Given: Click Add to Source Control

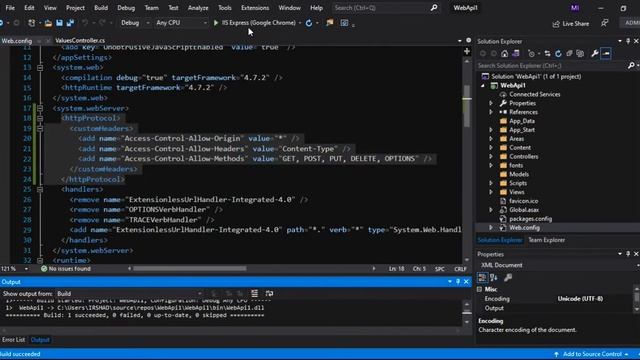Looking at the screenshot, I should [591, 354].
